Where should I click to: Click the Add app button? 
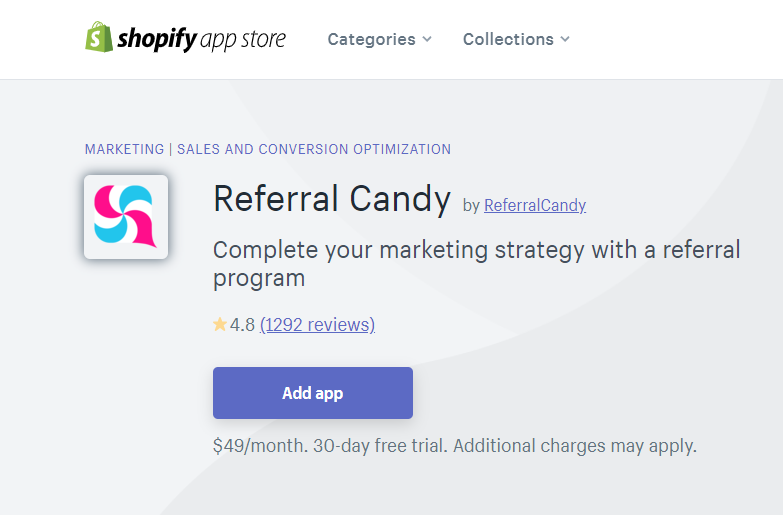point(313,393)
